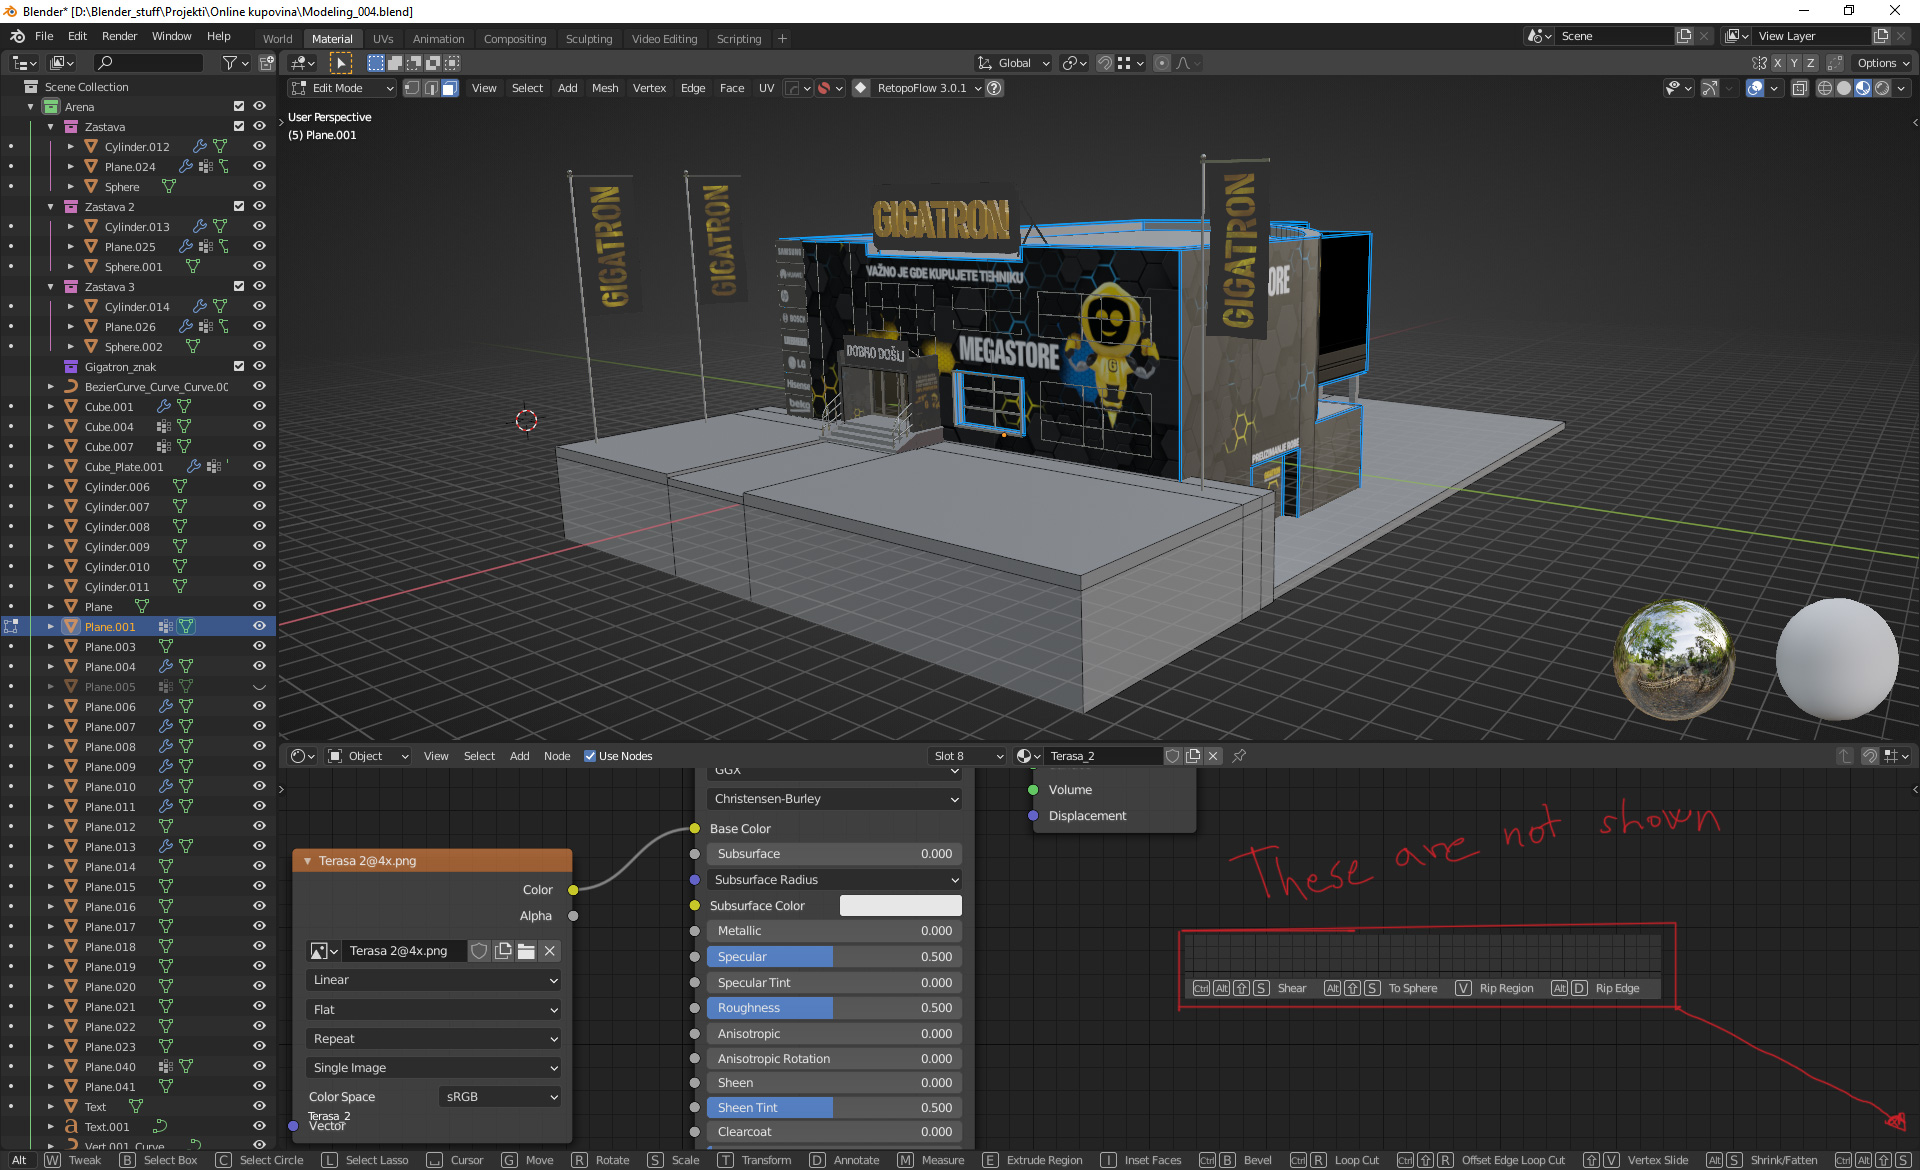Open the Sculpting workspace tab

(x=589, y=39)
